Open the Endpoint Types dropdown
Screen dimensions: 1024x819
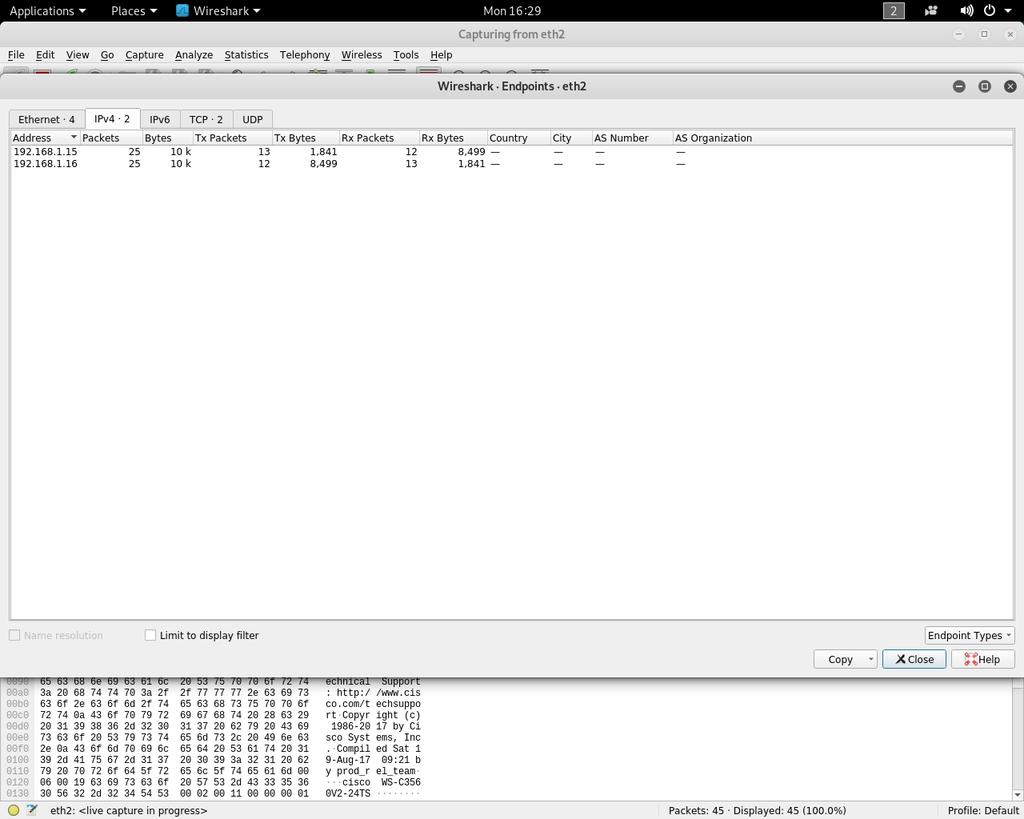(969, 635)
